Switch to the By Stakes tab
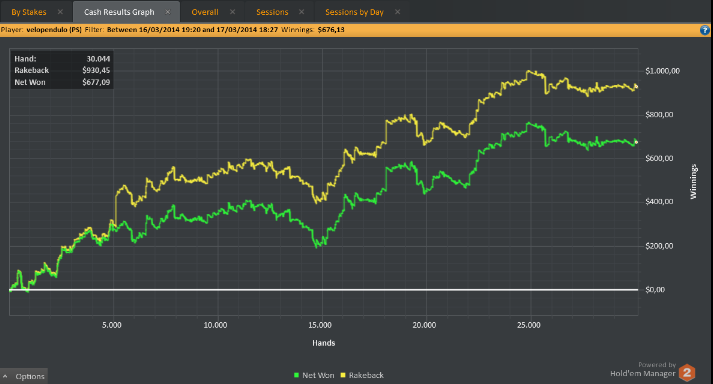Screen dimensions: 713x384 [29, 12]
